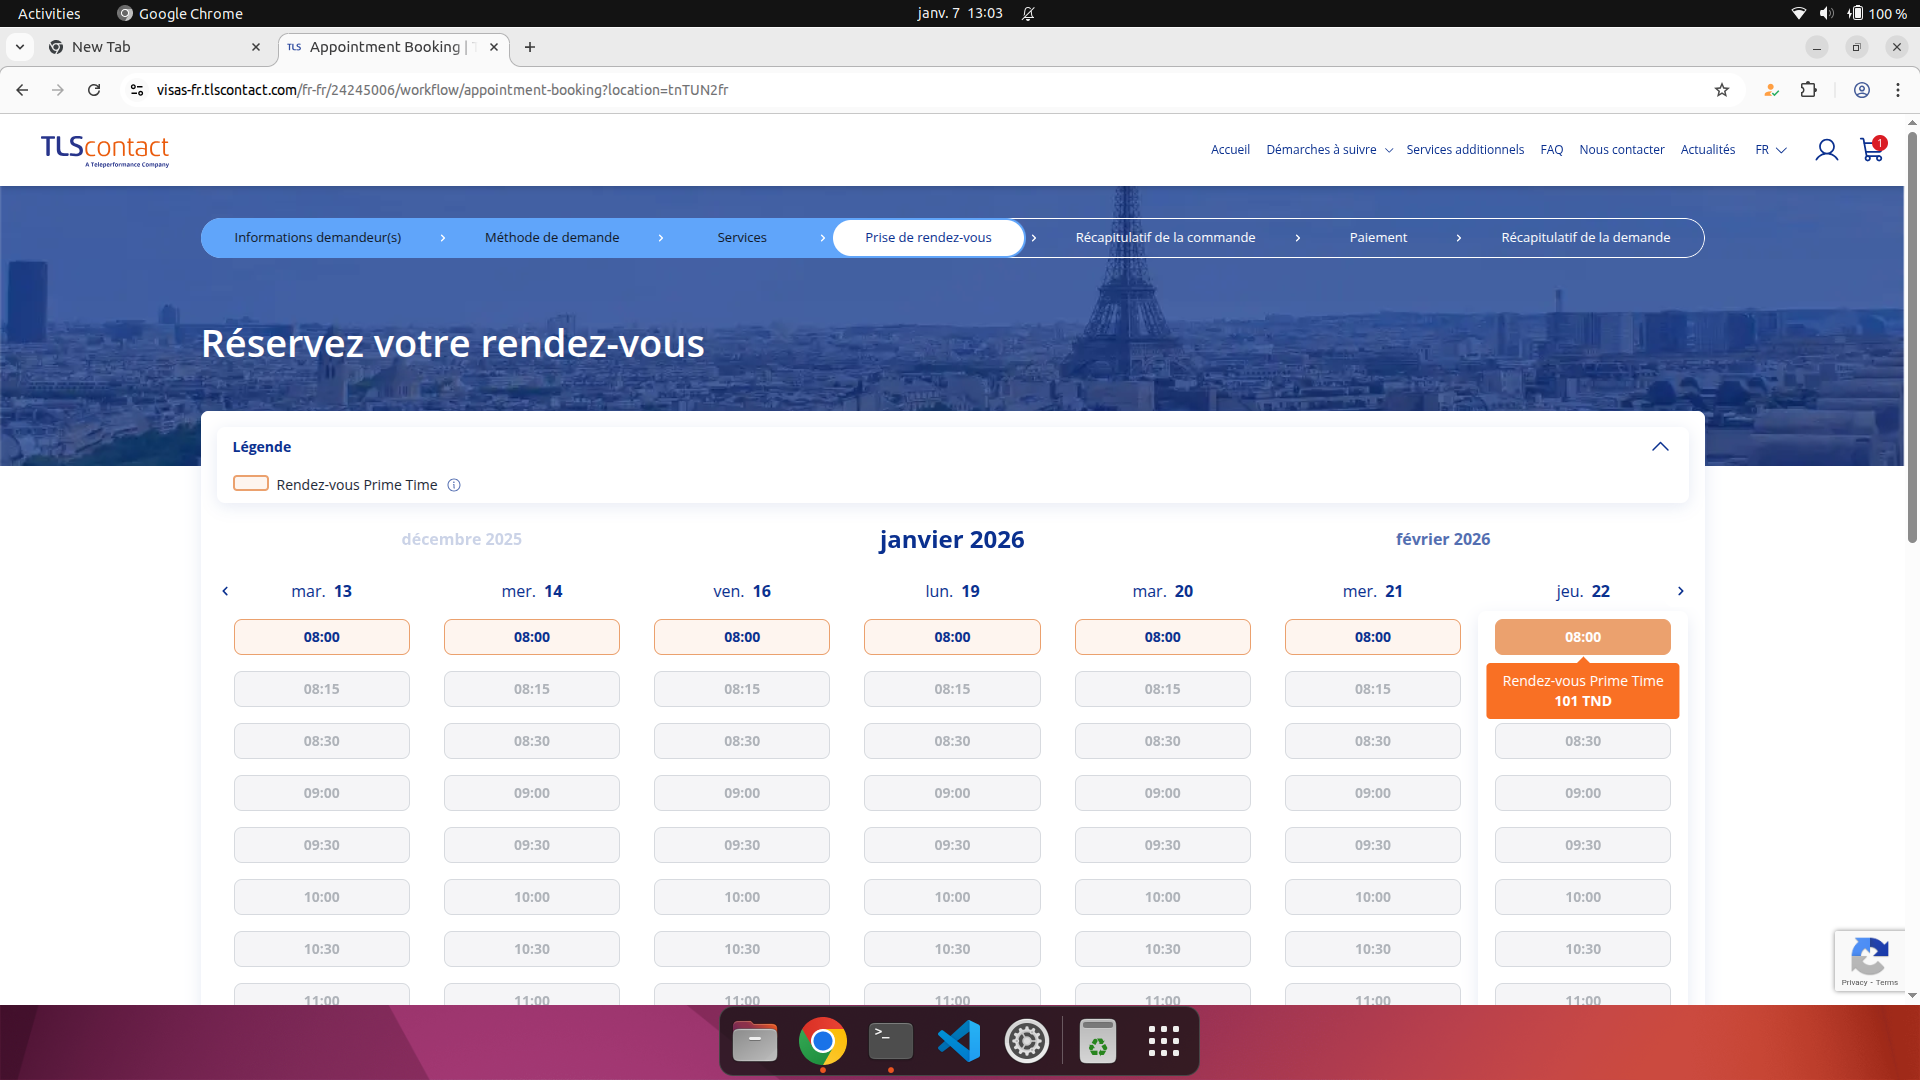Image resolution: width=1920 pixels, height=1080 pixels.
Task: Open the Trash from the dock
Action: (1098, 1042)
